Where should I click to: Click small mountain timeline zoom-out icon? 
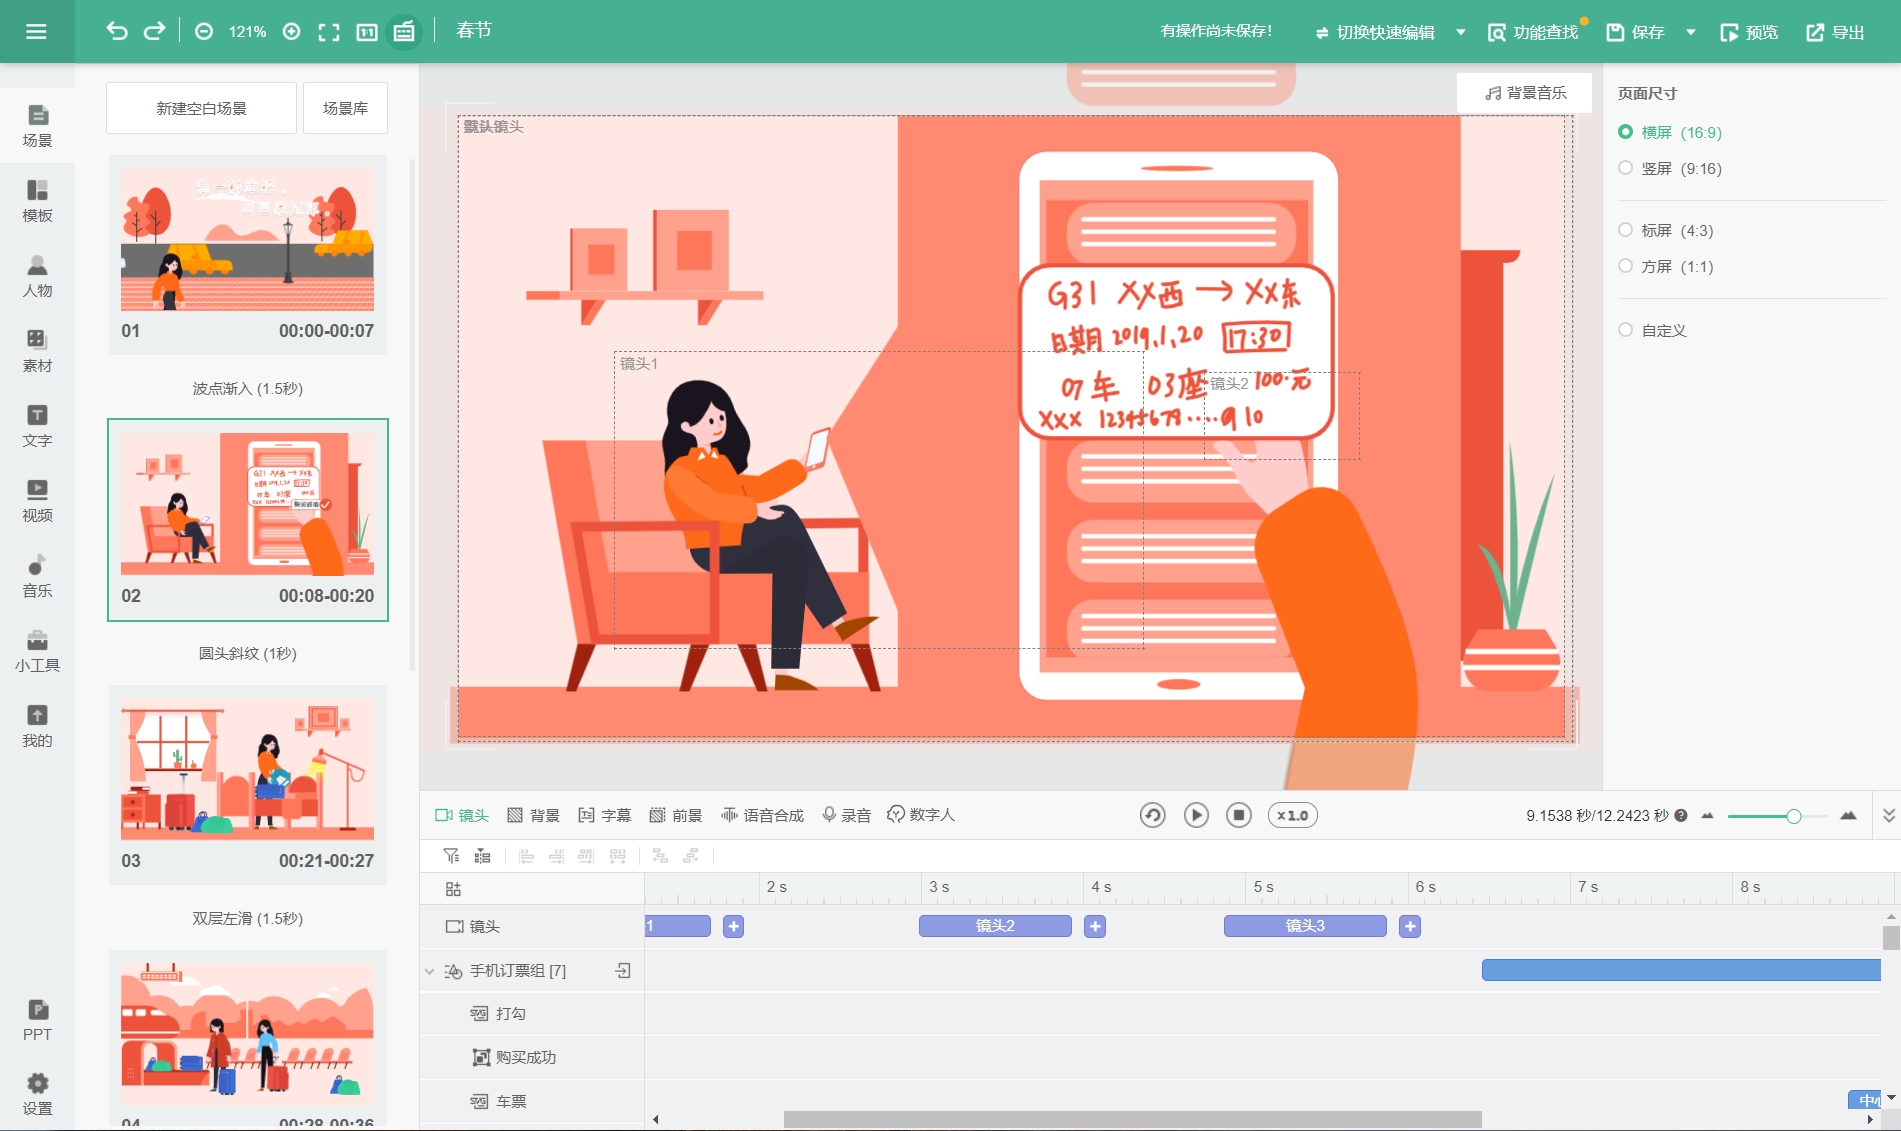pyautogui.click(x=1707, y=815)
